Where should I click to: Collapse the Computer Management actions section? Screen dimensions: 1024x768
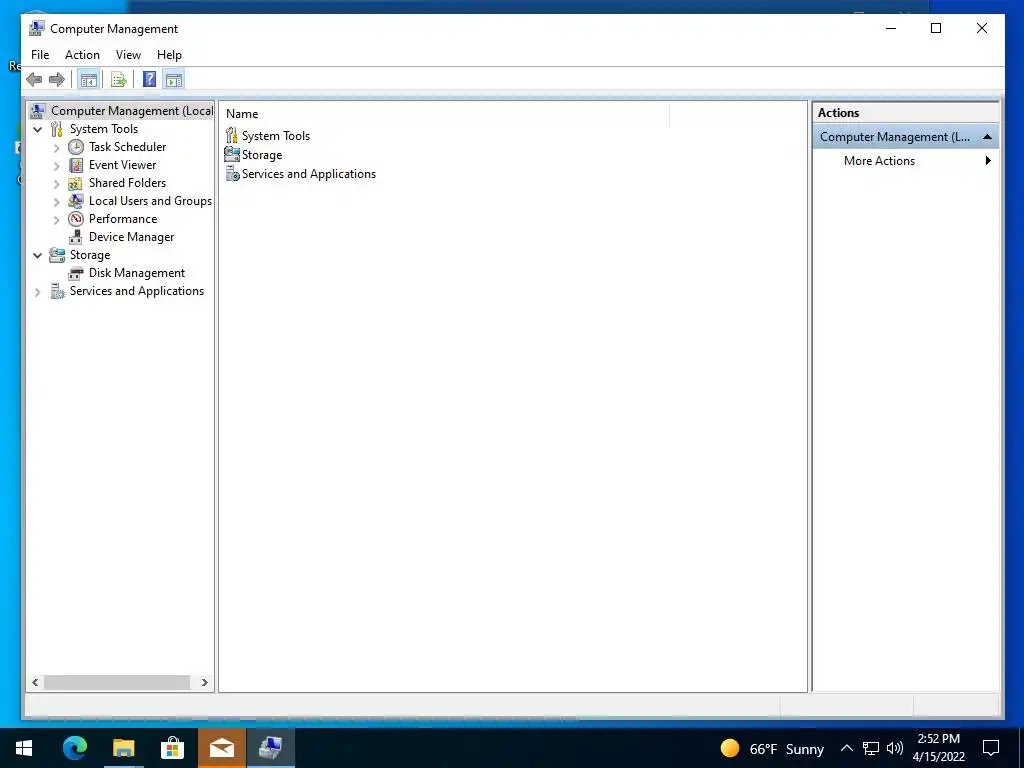coord(987,136)
